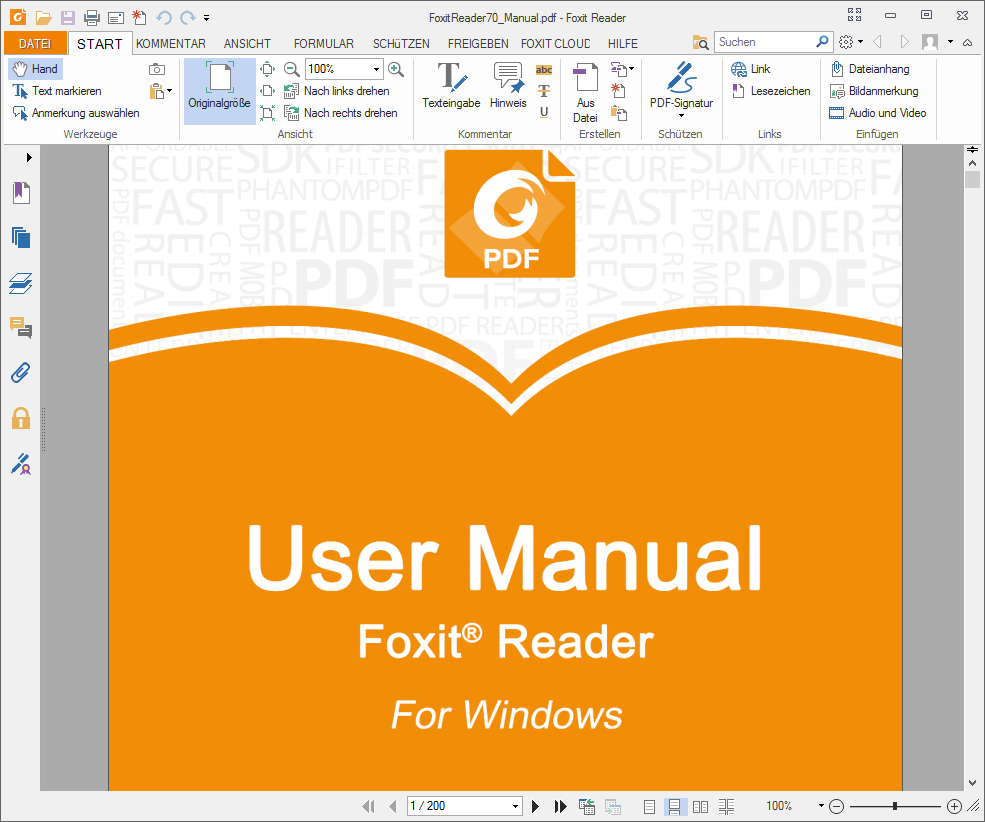
Task: Click Dateianhang in Einfügen group
Action: (870, 69)
